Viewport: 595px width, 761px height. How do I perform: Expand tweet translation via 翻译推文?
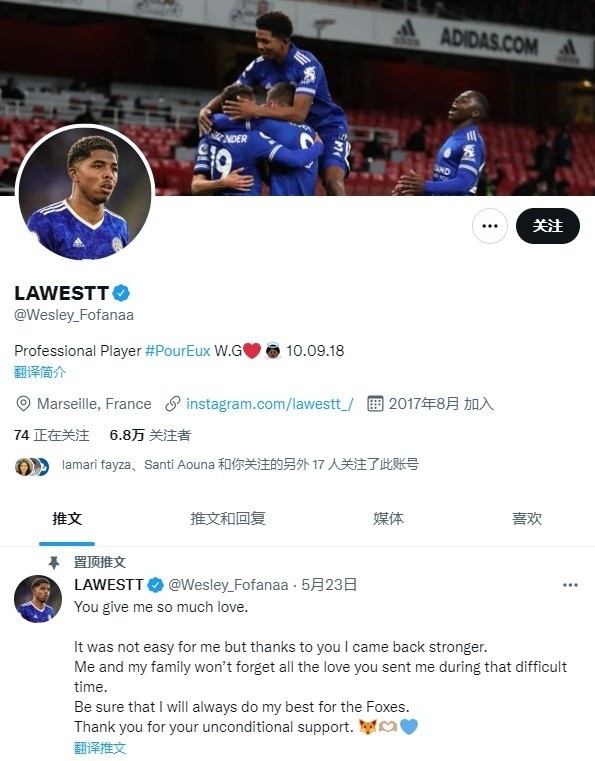point(100,748)
